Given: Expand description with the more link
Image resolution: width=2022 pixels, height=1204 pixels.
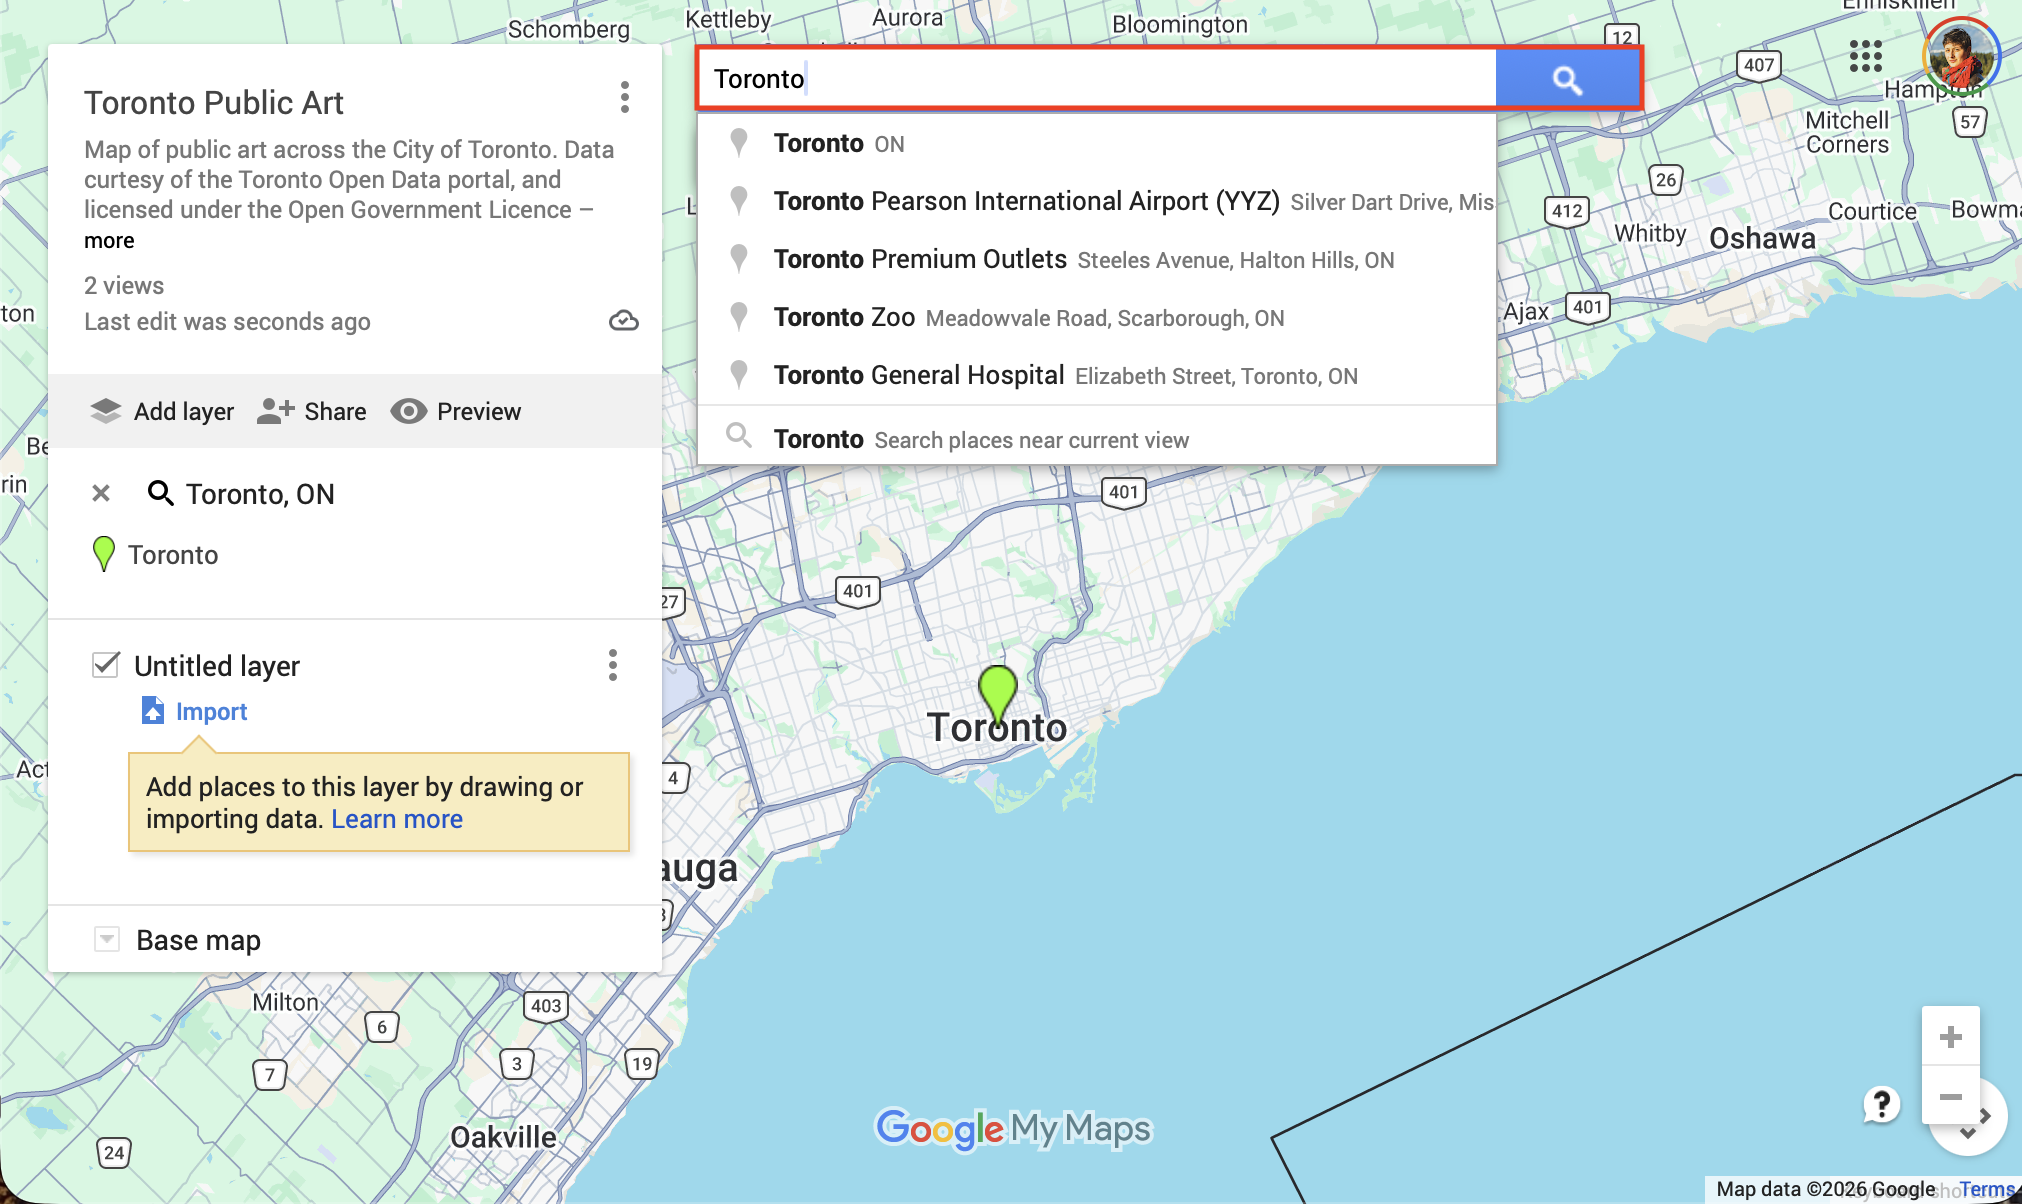Looking at the screenshot, I should 109,241.
